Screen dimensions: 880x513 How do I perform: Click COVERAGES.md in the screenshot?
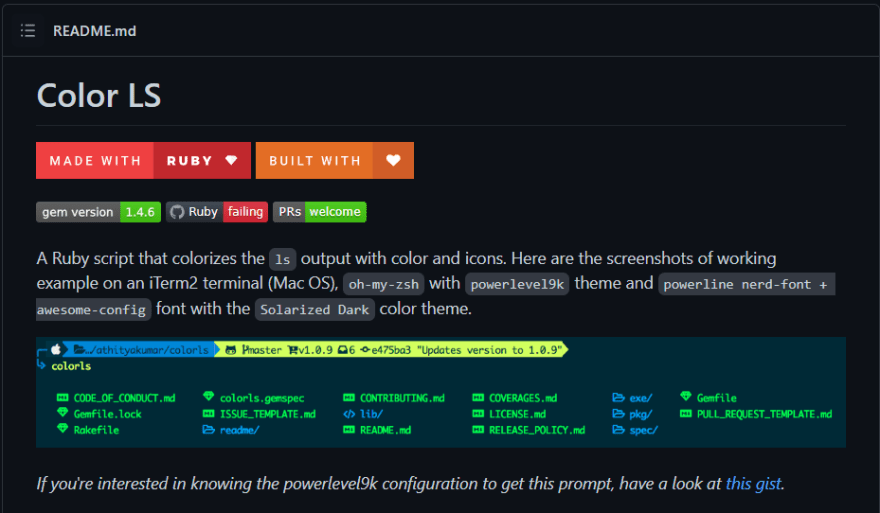(x=522, y=398)
